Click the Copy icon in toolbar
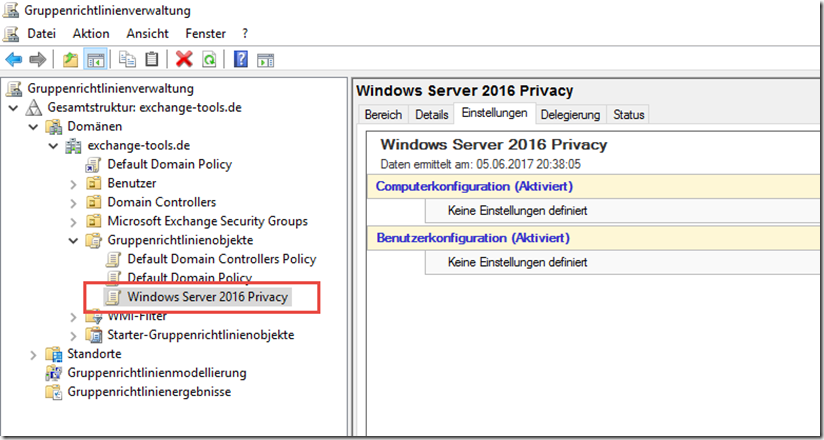Image resolution: width=824 pixels, height=440 pixels. point(127,60)
